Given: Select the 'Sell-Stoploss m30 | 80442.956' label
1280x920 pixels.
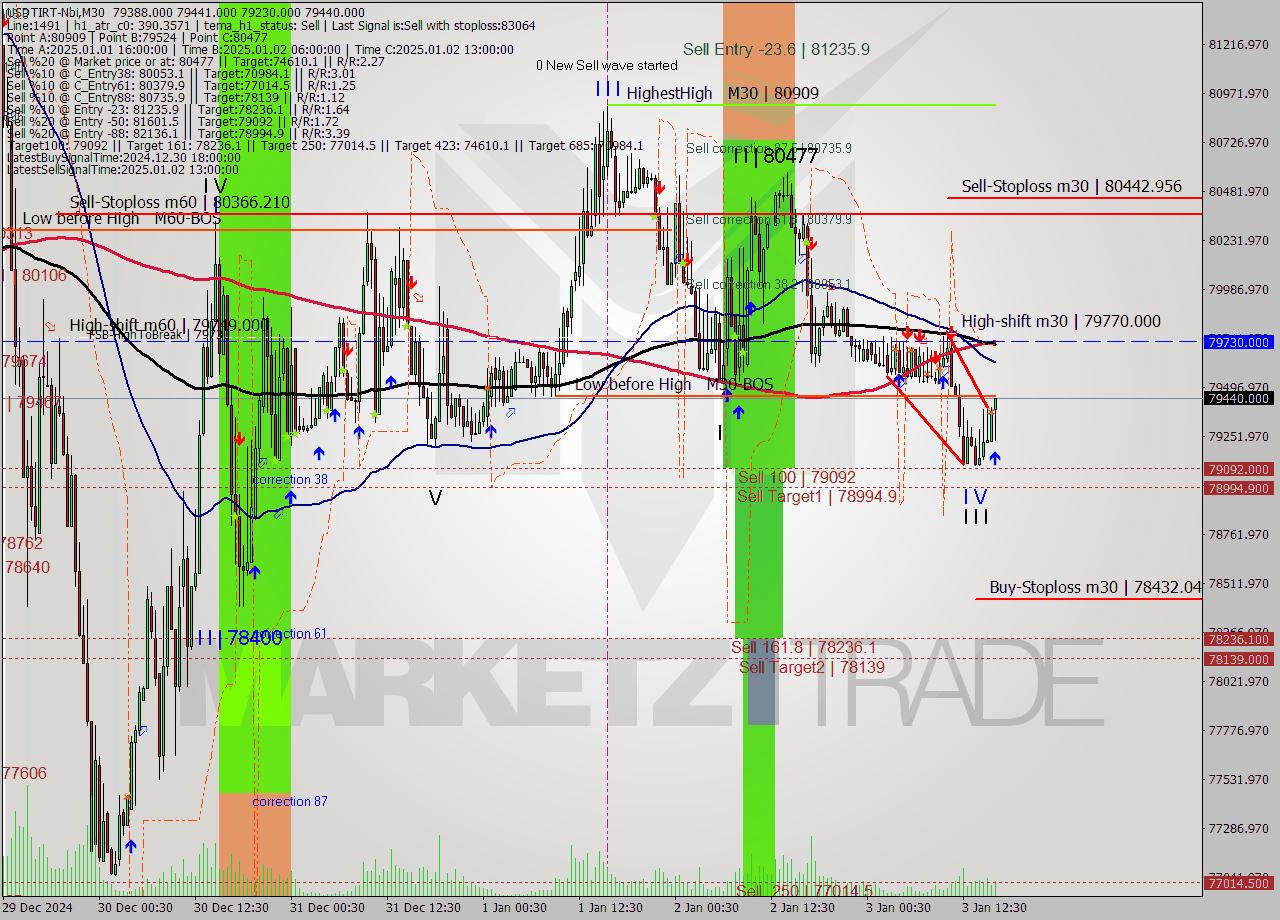Looking at the screenshot, I should tap(1071, 186).
